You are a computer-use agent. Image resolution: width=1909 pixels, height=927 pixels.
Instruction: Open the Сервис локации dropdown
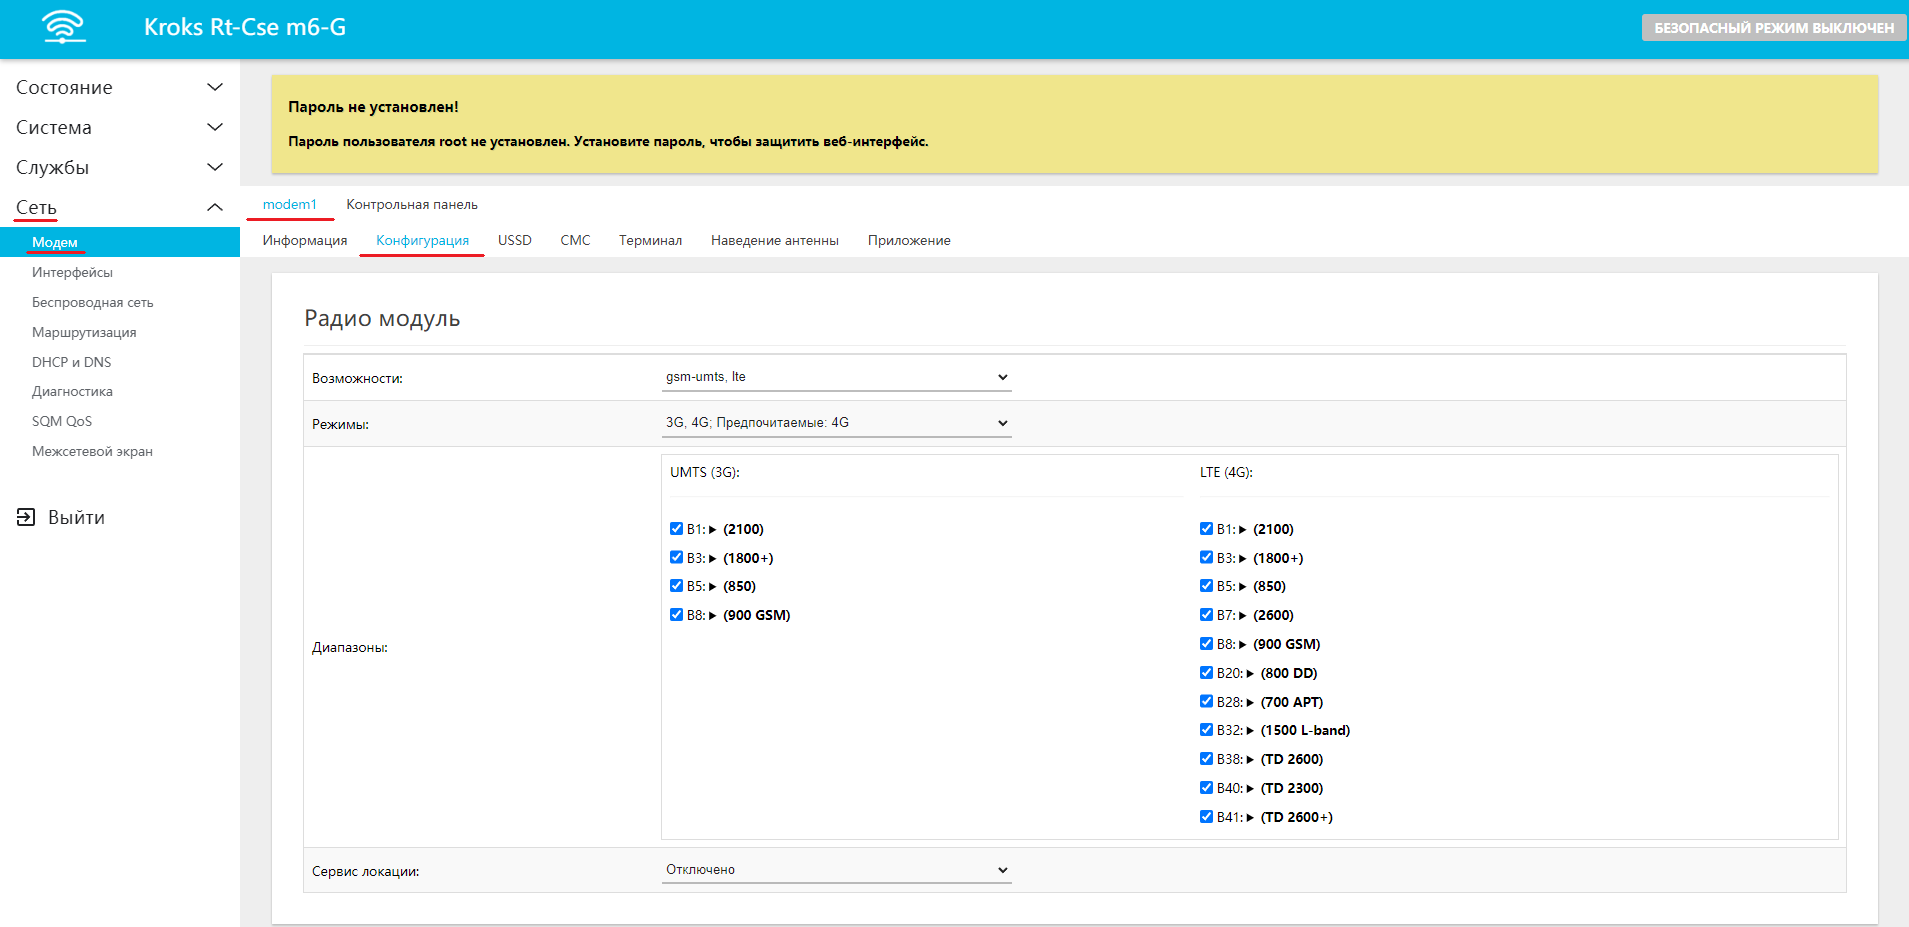tap(836, 870)
